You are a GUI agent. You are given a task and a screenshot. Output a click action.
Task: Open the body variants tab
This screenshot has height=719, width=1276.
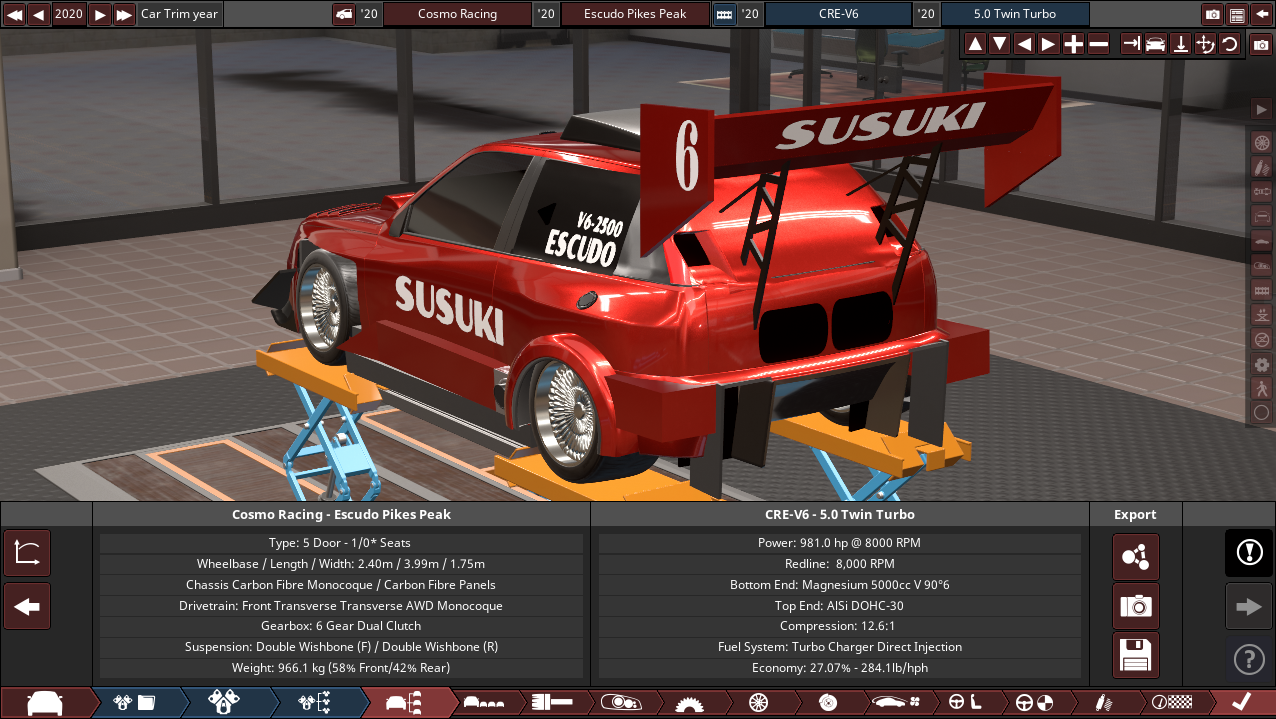tap(486, 703)
